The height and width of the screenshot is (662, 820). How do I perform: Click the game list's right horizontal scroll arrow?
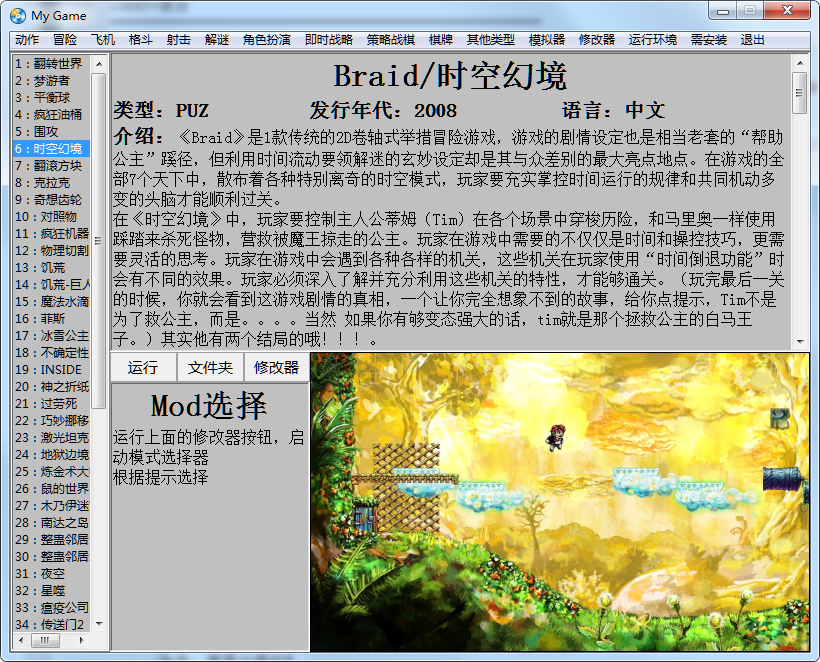[x=82, y=640]
